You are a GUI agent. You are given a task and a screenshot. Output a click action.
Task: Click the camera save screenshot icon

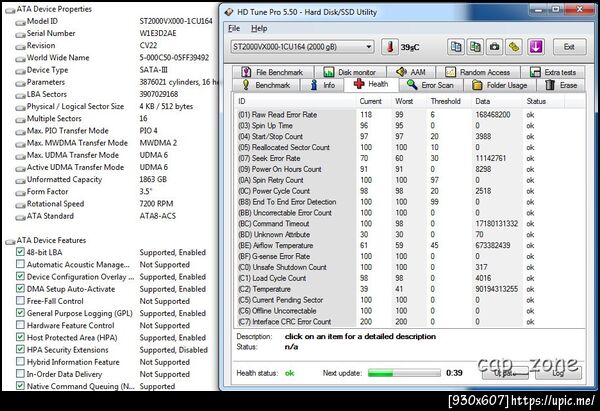pos(494,47)
